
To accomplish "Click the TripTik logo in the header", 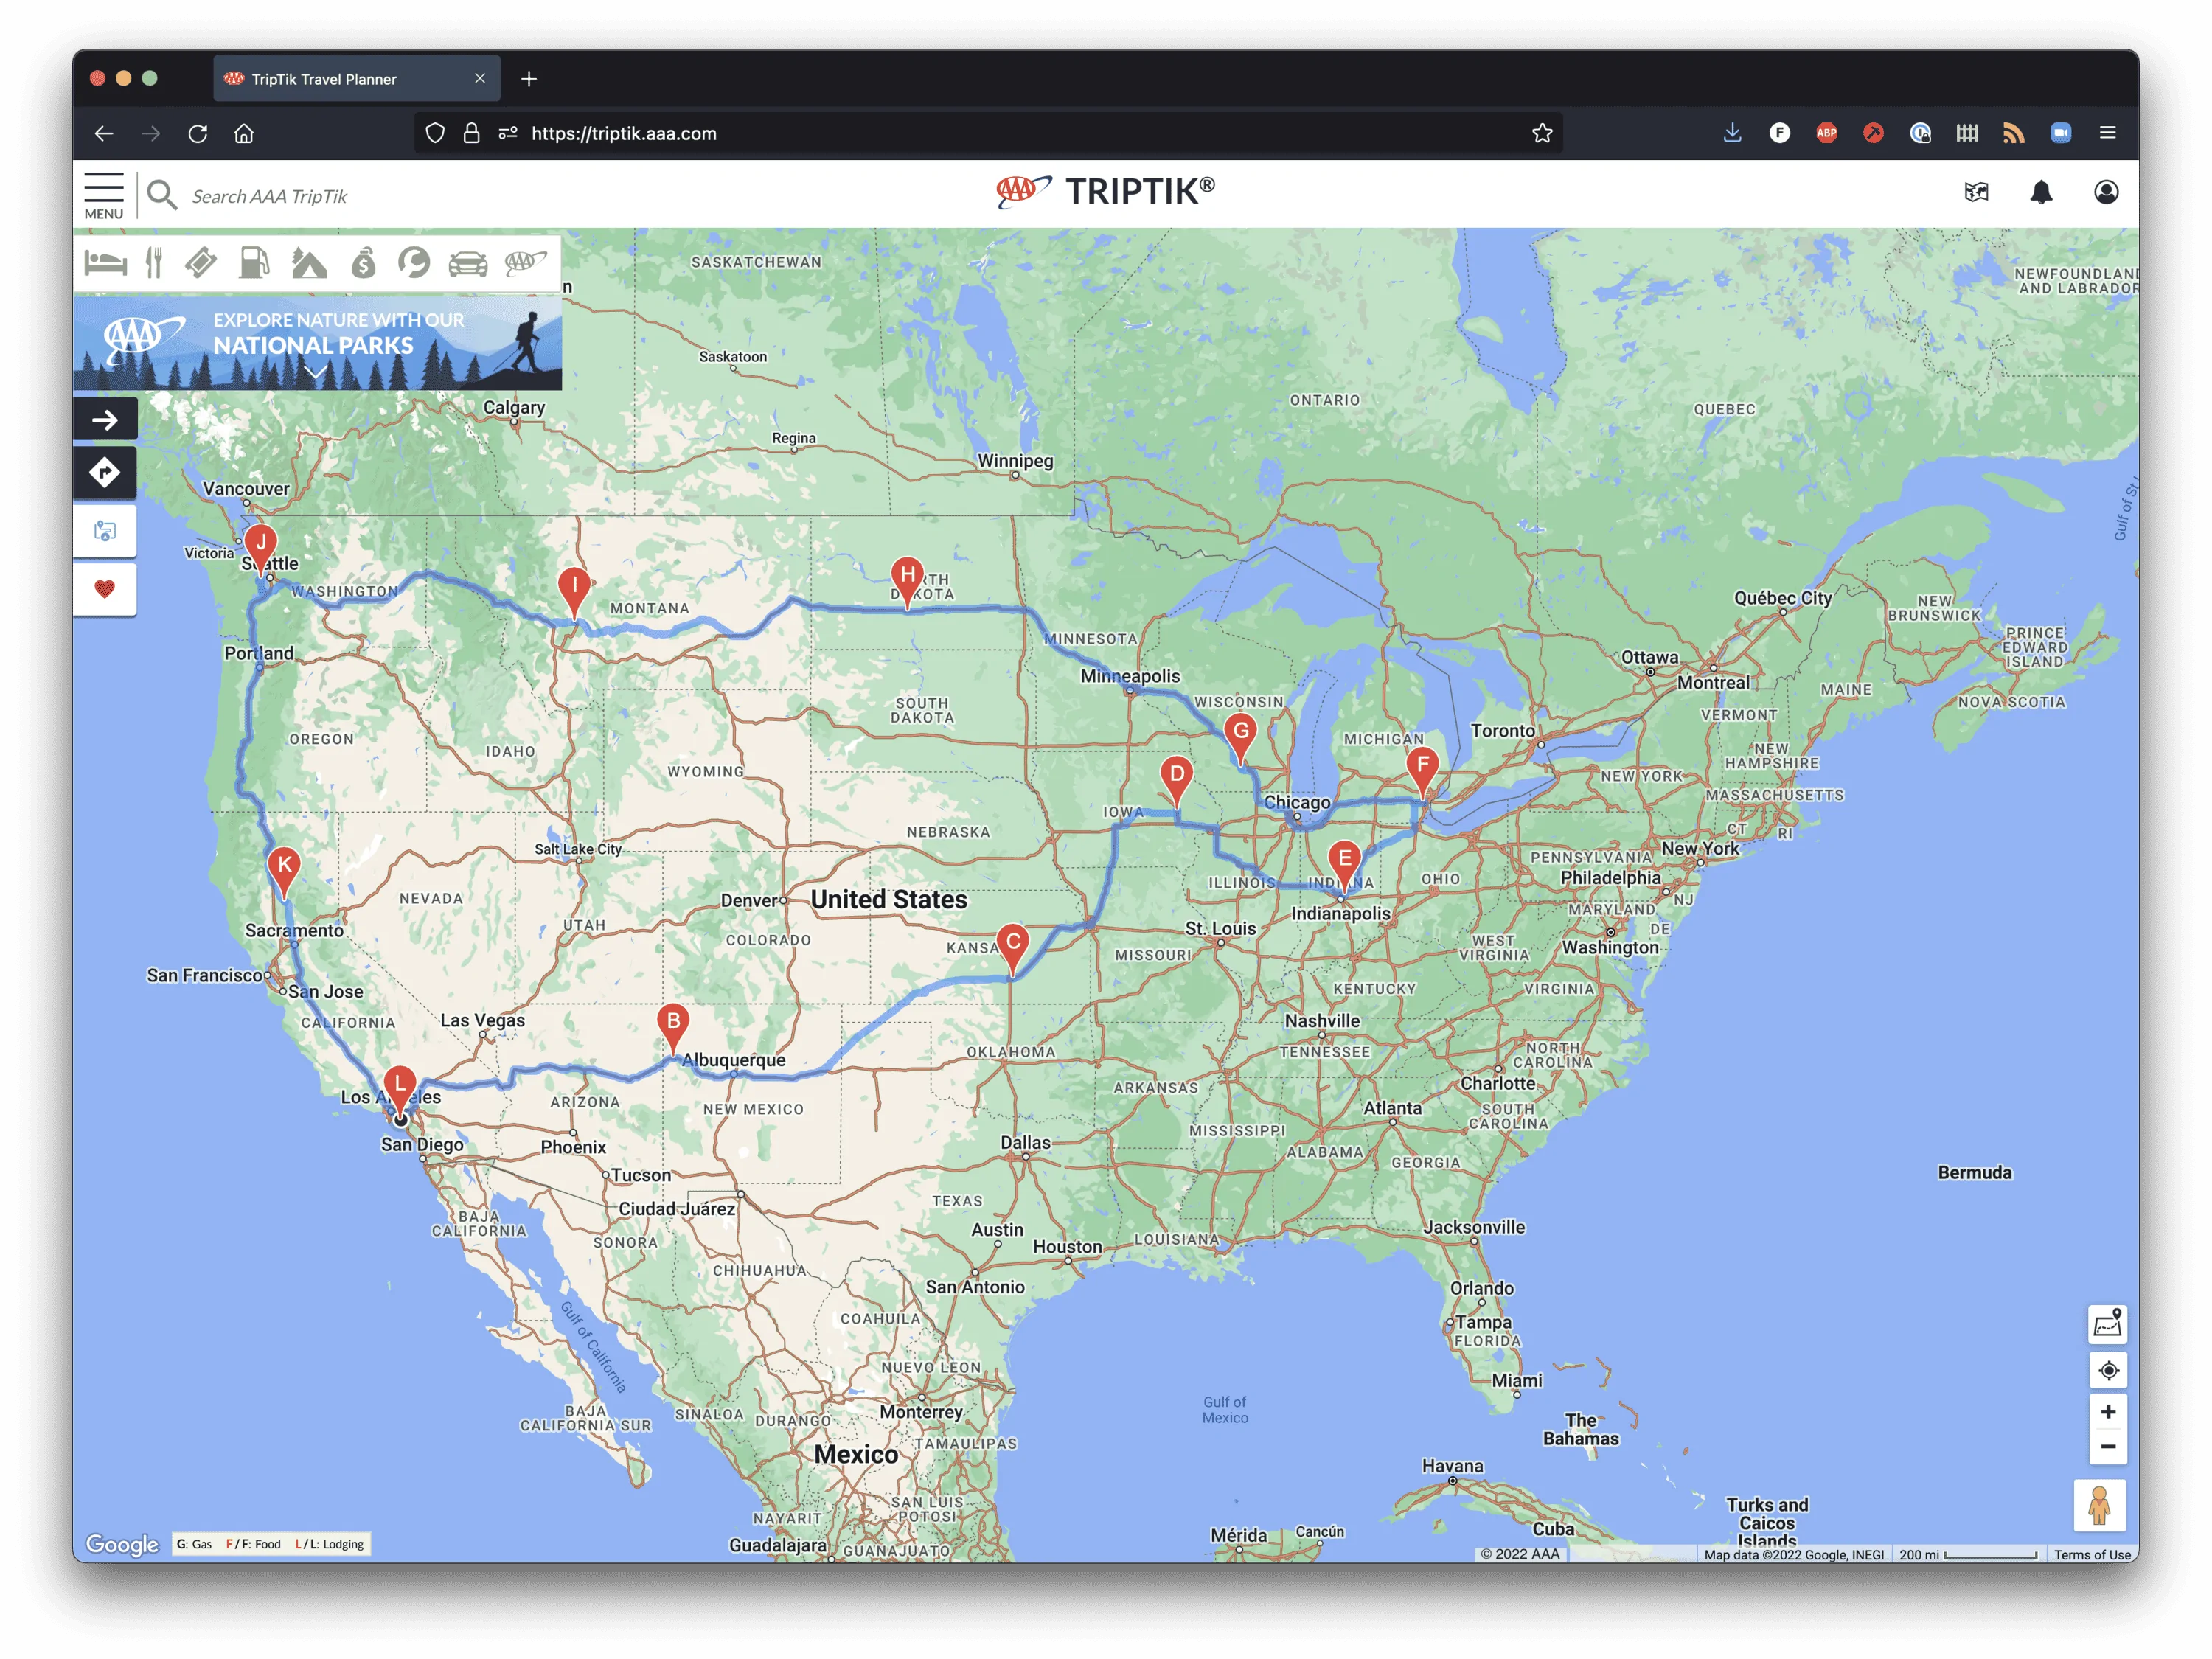I will [x=1106, y=191].
